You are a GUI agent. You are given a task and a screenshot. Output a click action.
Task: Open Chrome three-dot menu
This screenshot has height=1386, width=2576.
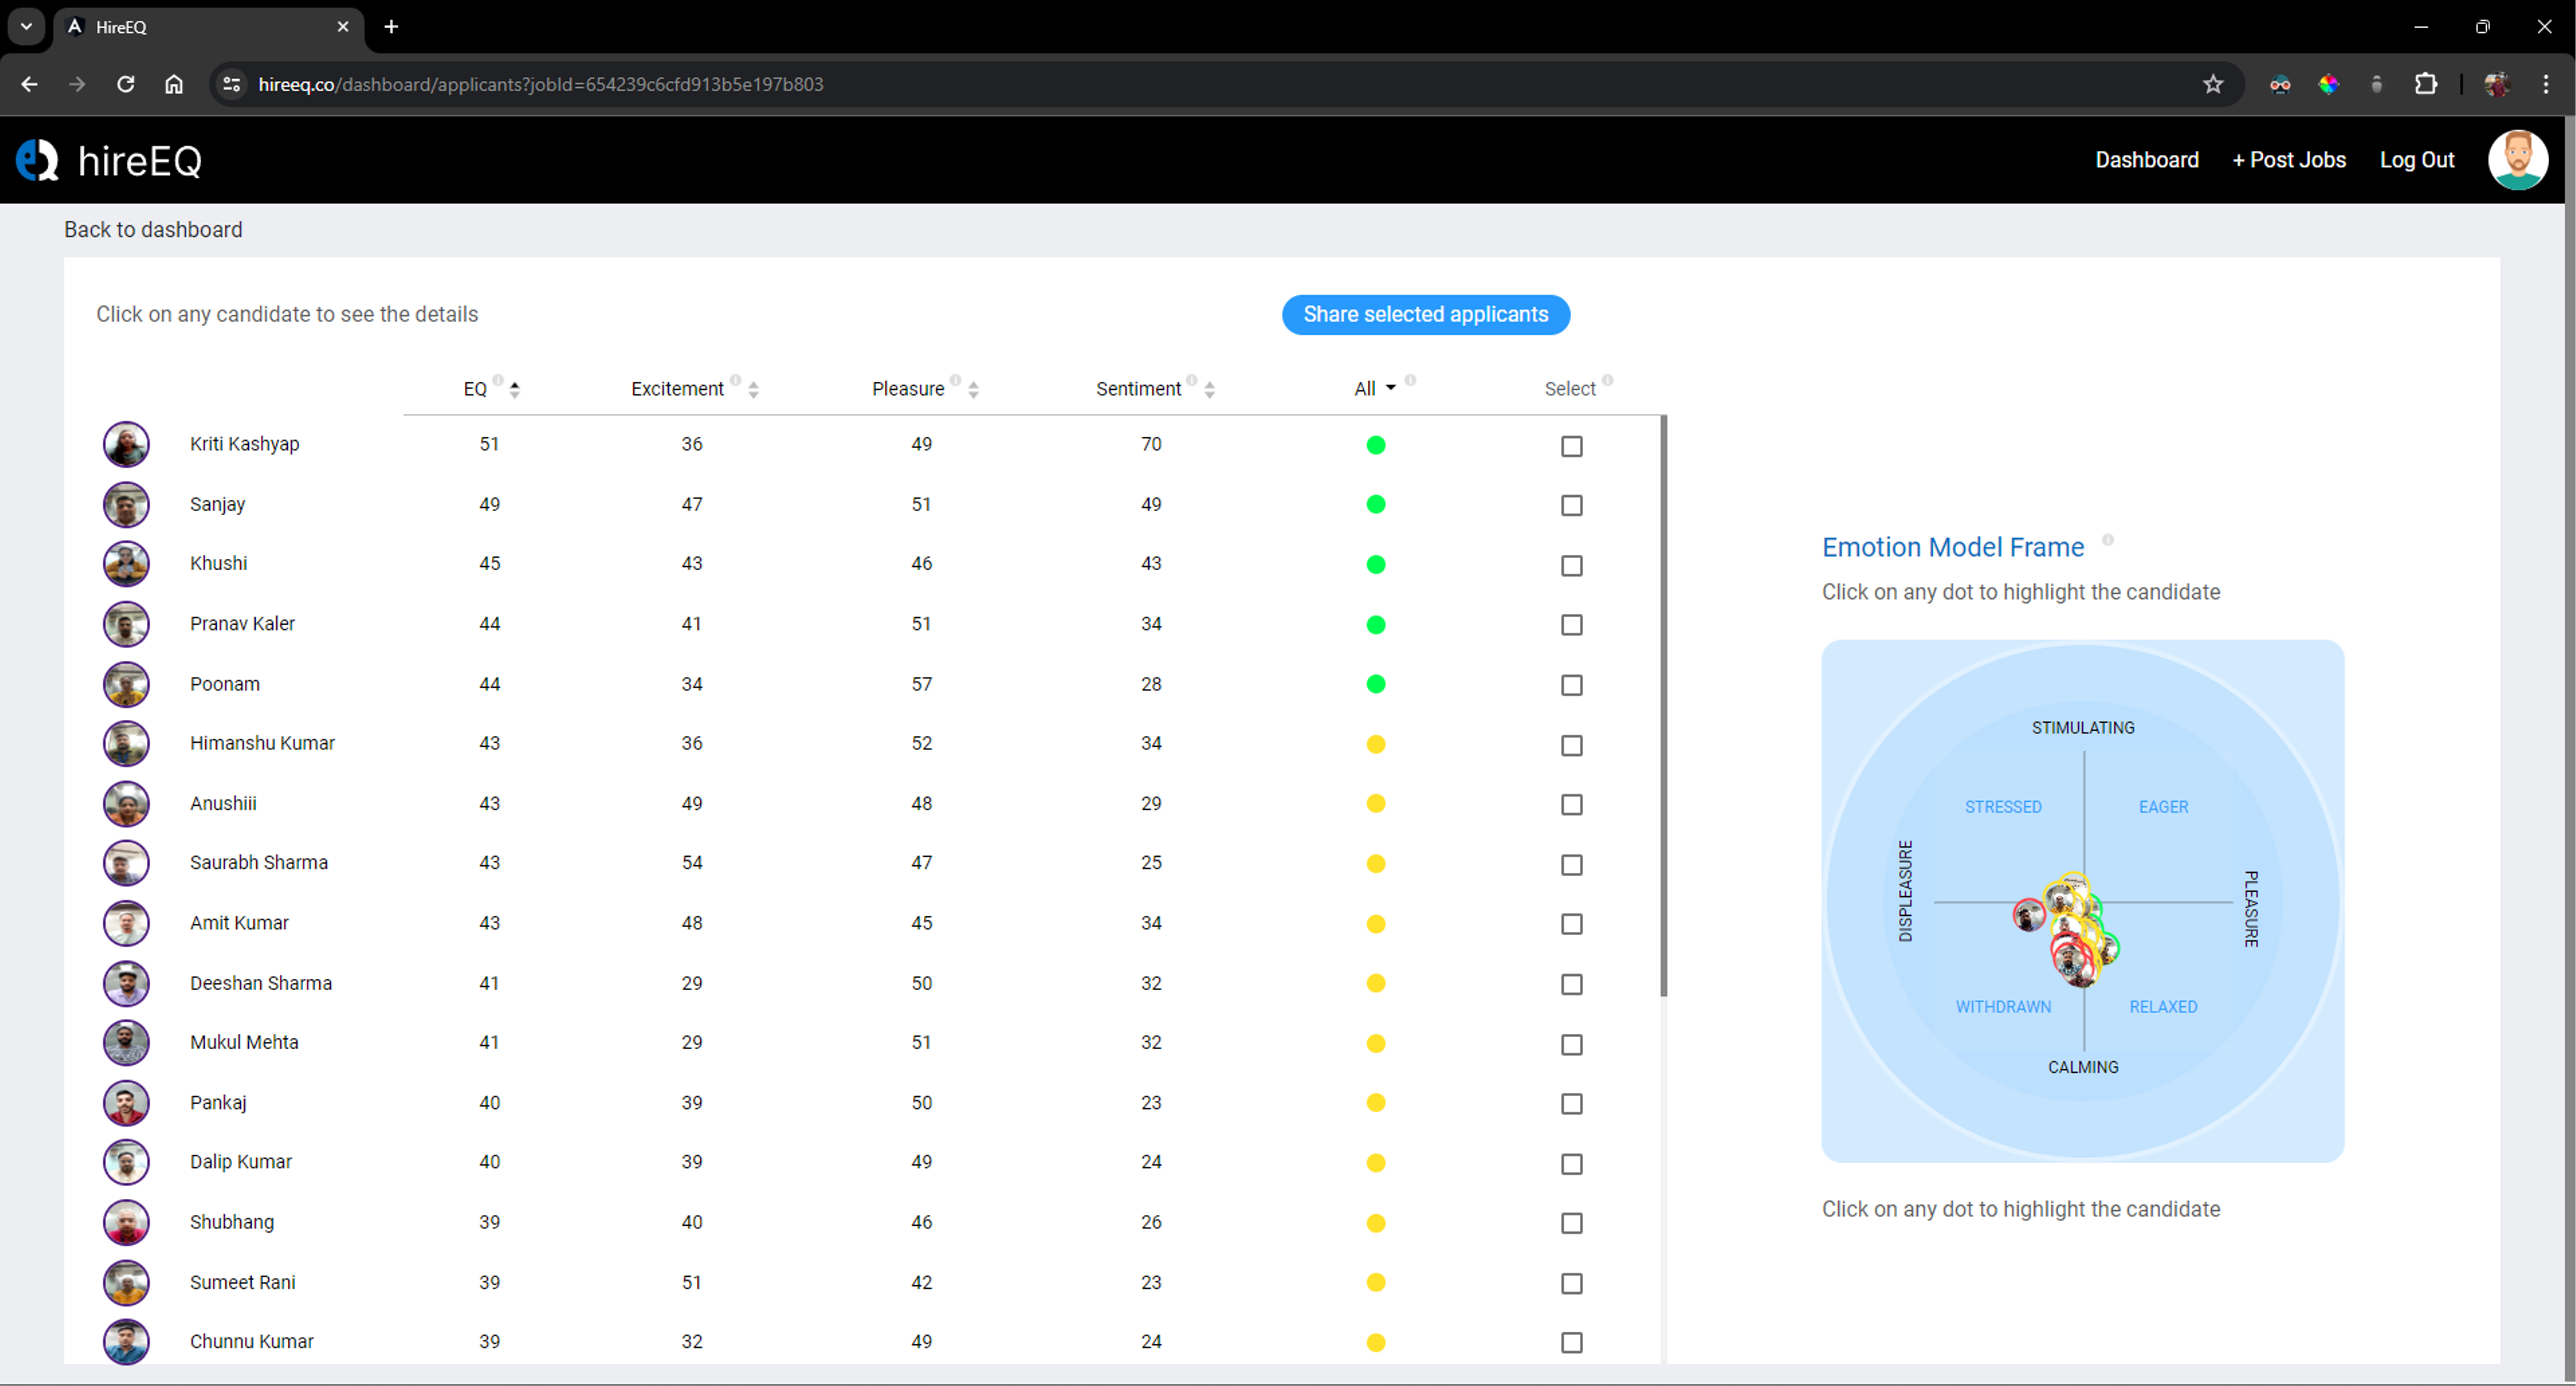[2546, 84]
